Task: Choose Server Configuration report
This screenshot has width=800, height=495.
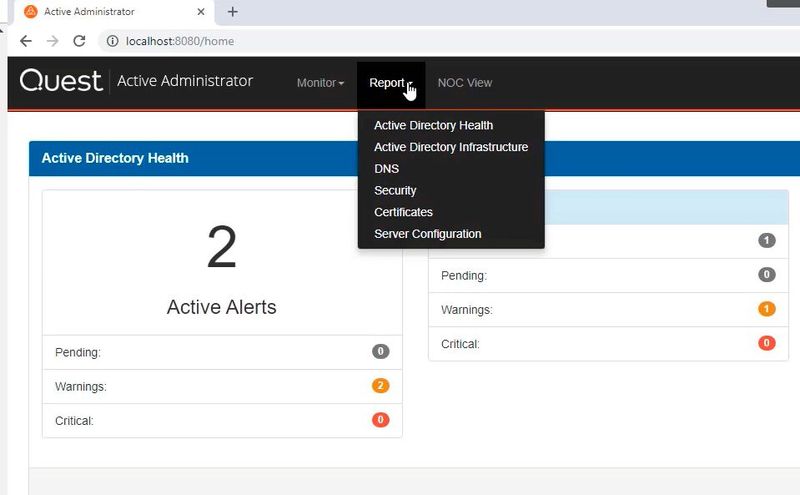Action: tap(427, 234)
